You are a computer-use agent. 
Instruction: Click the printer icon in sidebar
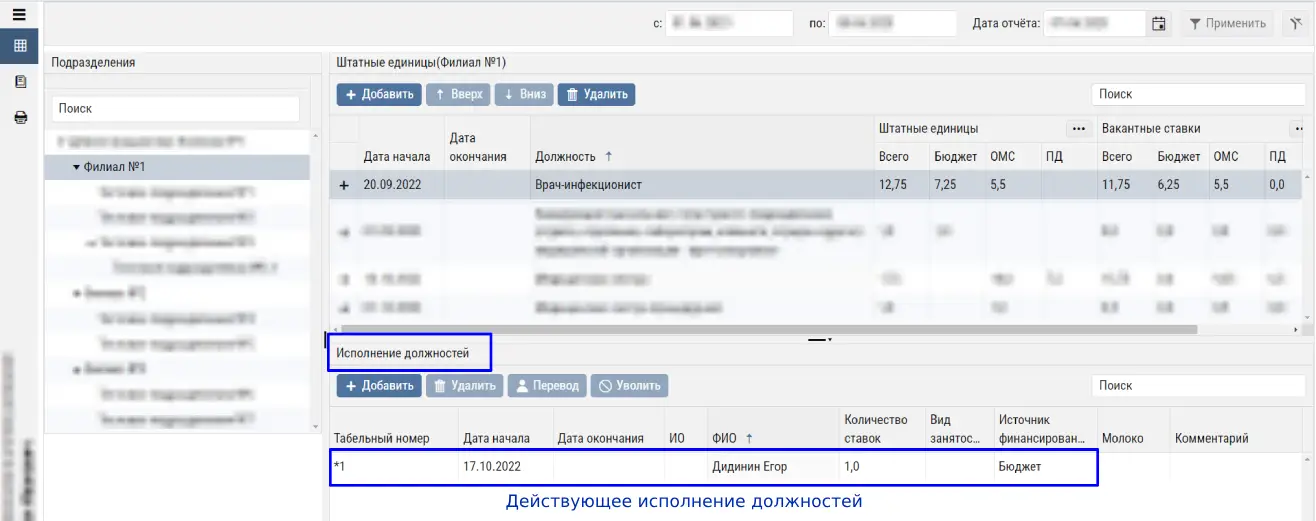click(x=19, y=117)
